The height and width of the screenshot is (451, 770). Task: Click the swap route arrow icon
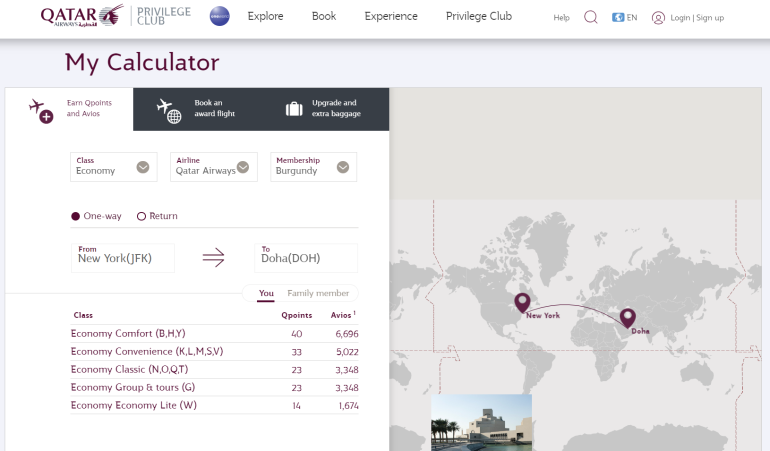(x=214, y=258)
